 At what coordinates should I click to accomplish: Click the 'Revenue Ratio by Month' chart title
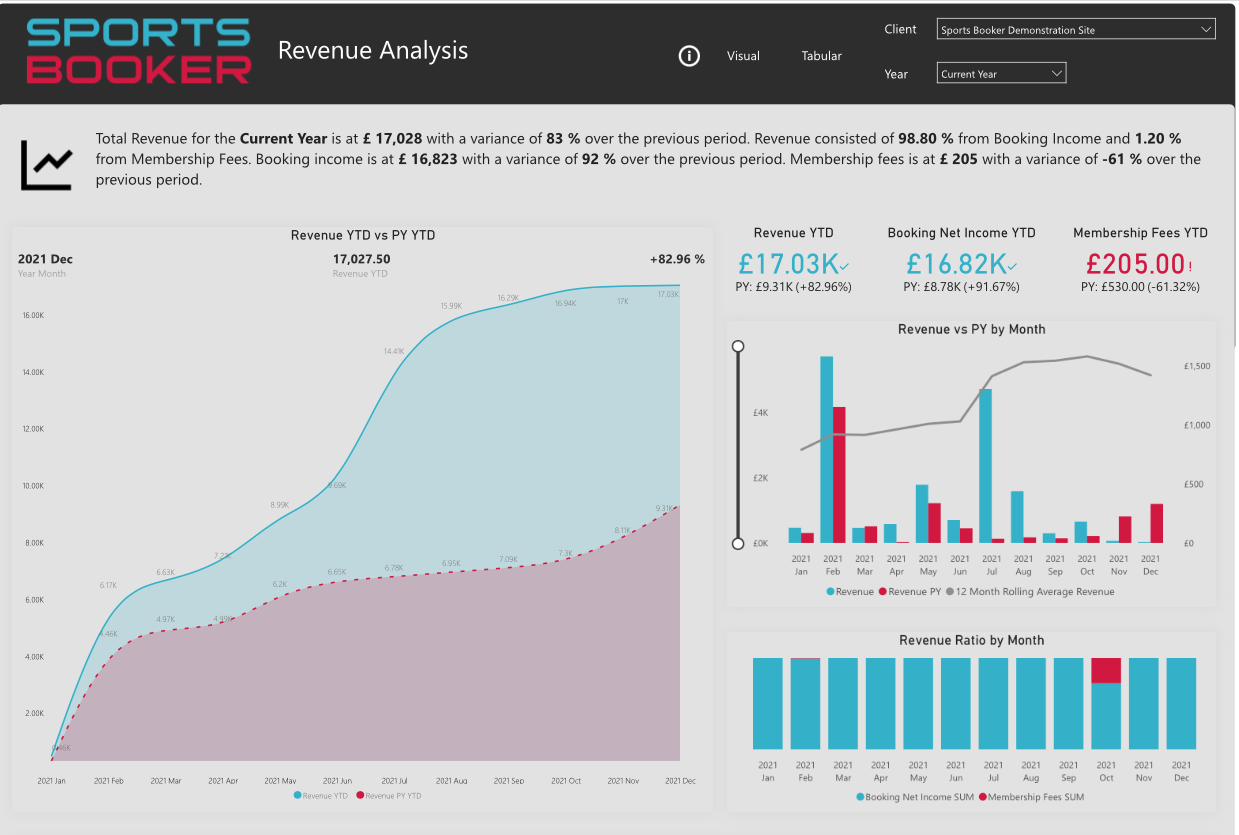(972, 640)
